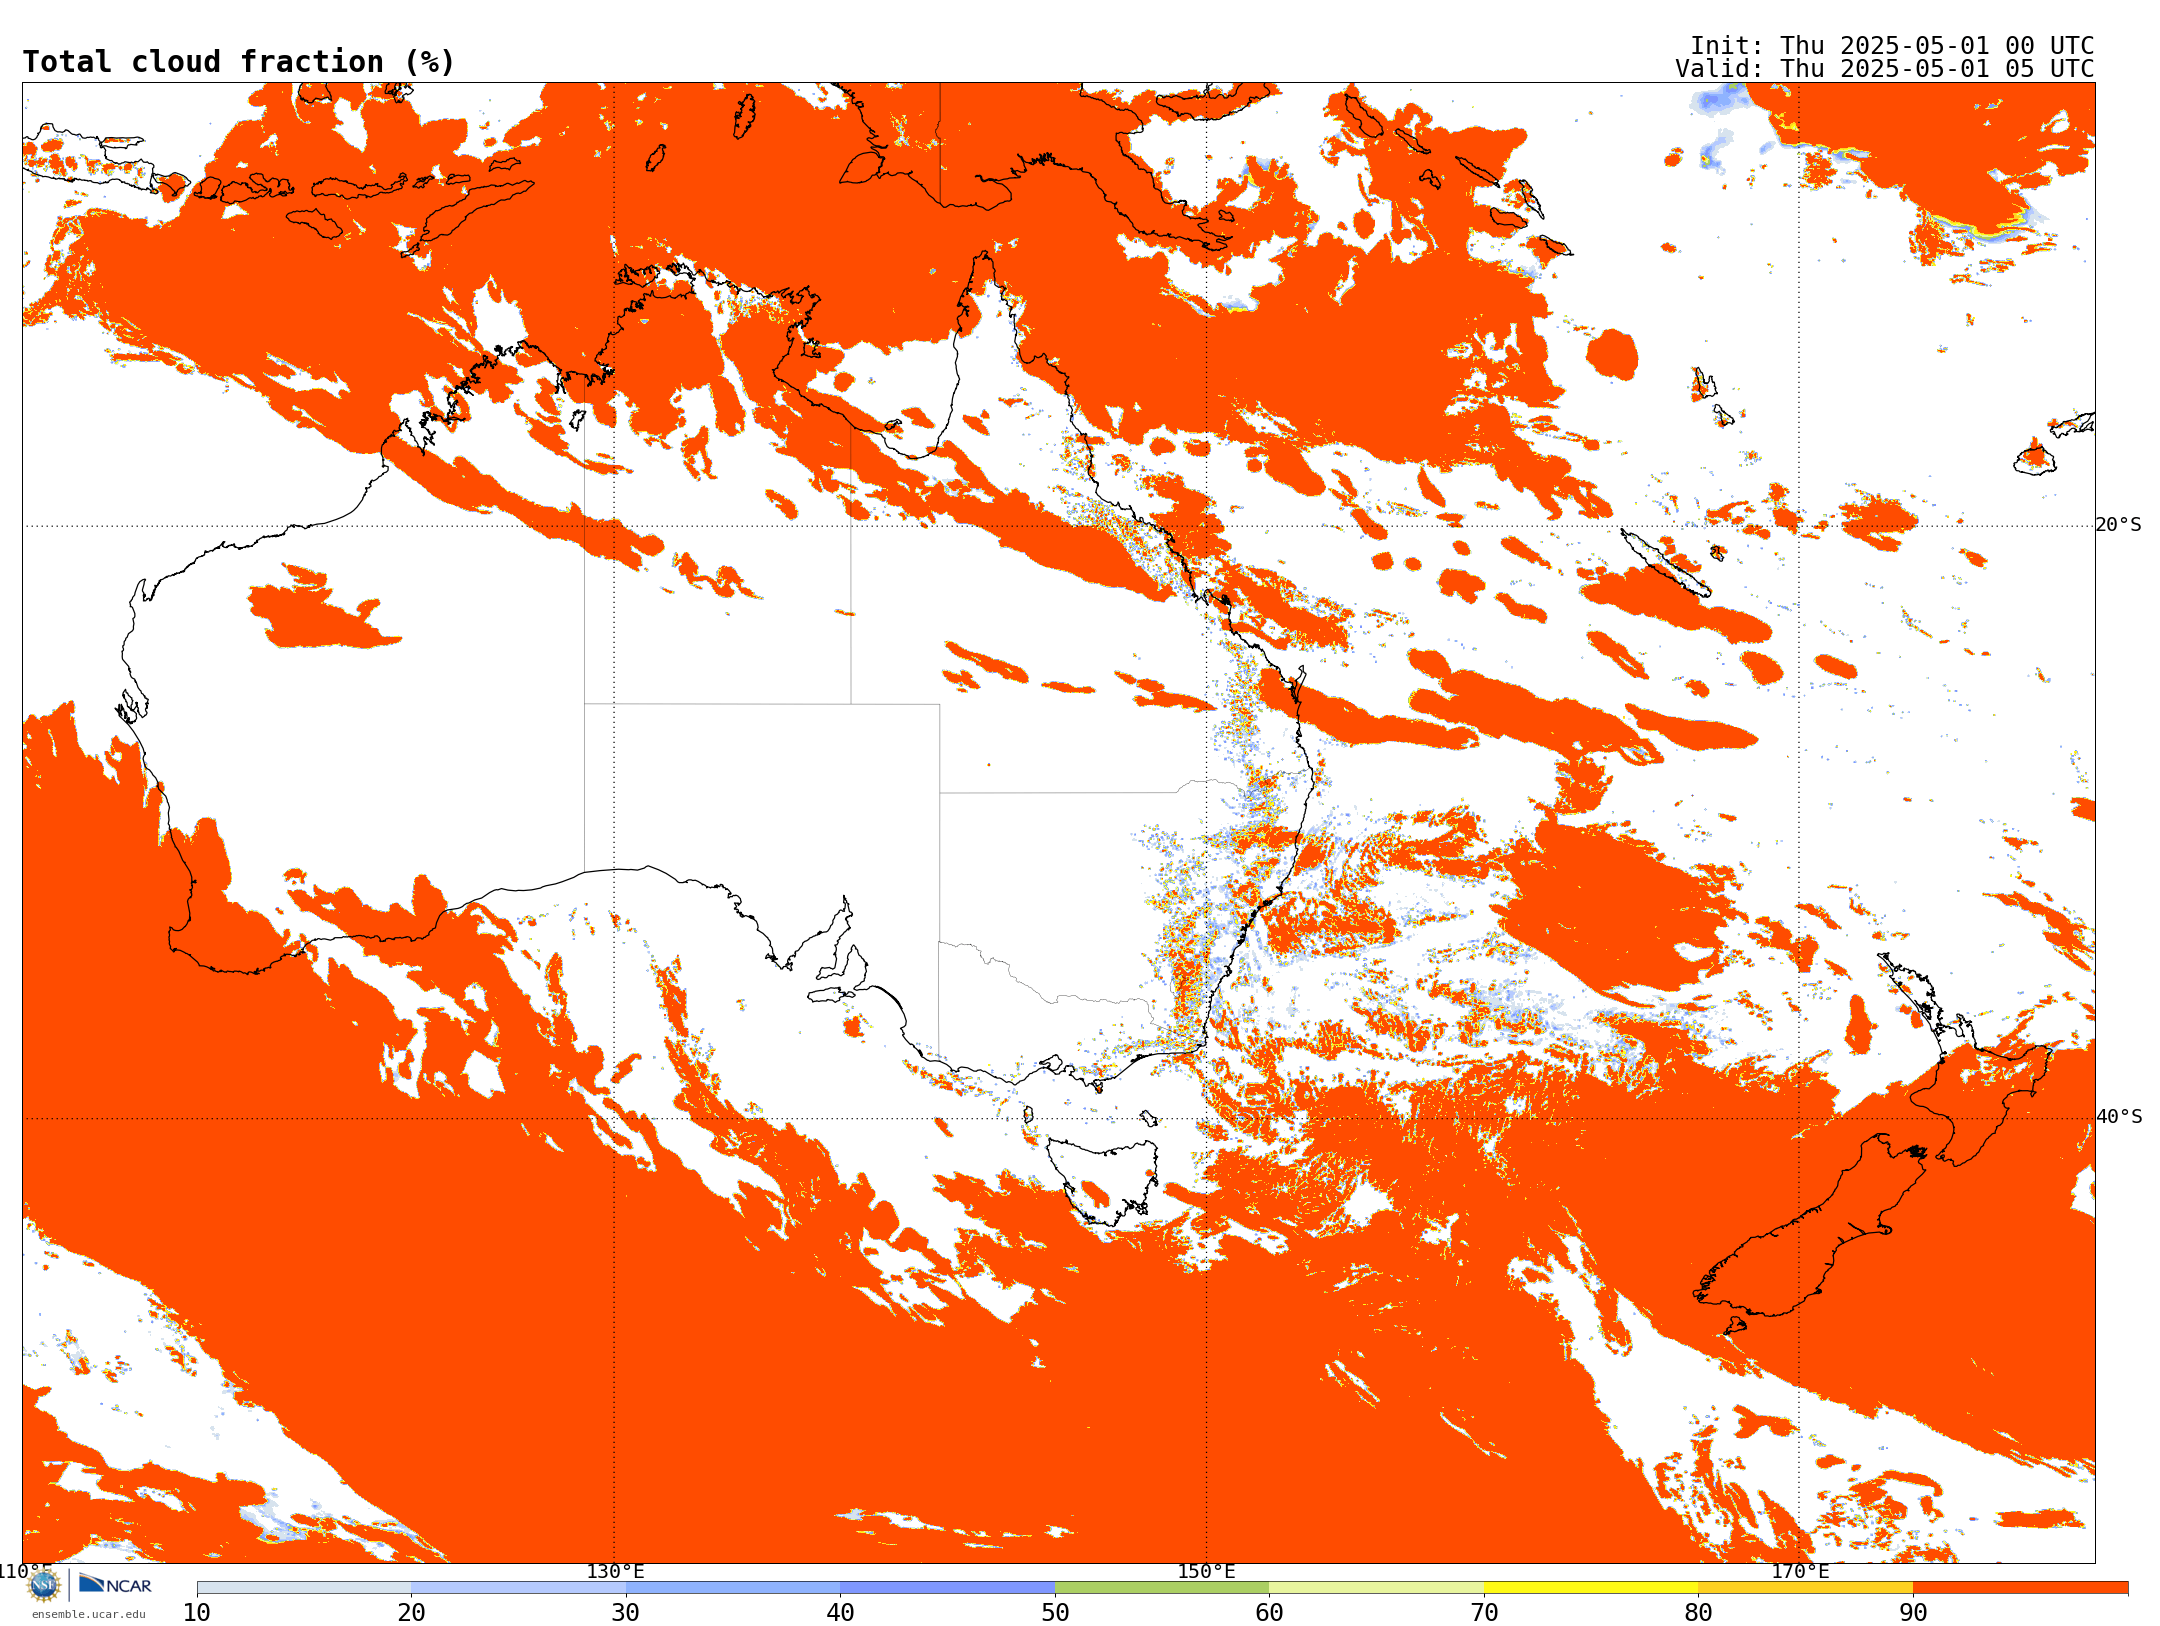This screenshot has height=1626, width=2160.
Task: Click the 80-90 amber colorbar segment
Action: pyautogui.click(x=1805, y=1588)
